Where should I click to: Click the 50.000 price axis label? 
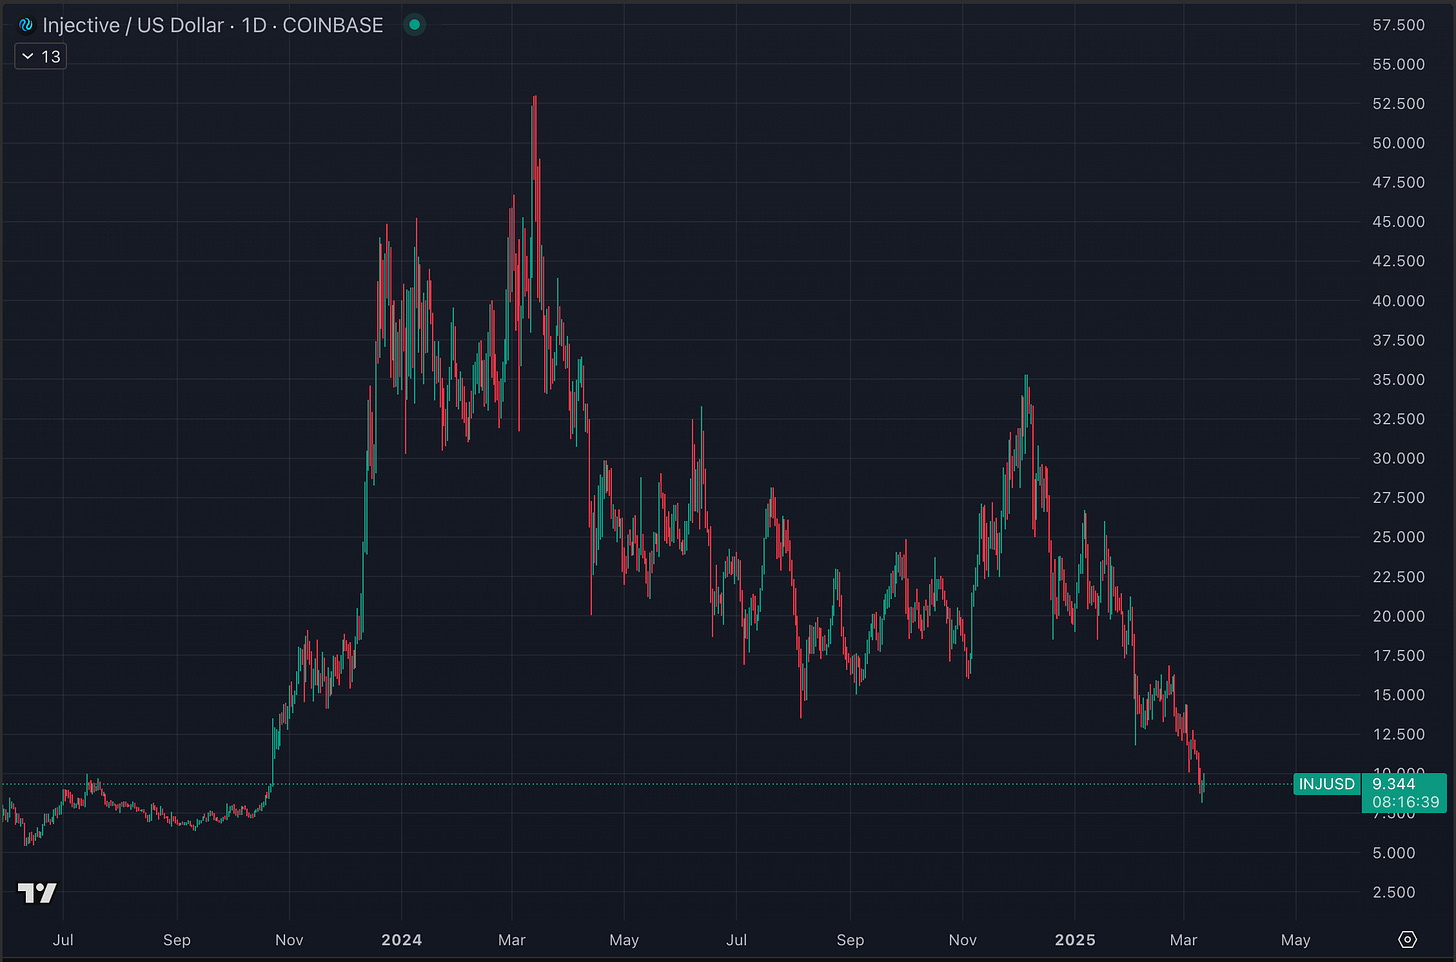(x=1398, y=143)
